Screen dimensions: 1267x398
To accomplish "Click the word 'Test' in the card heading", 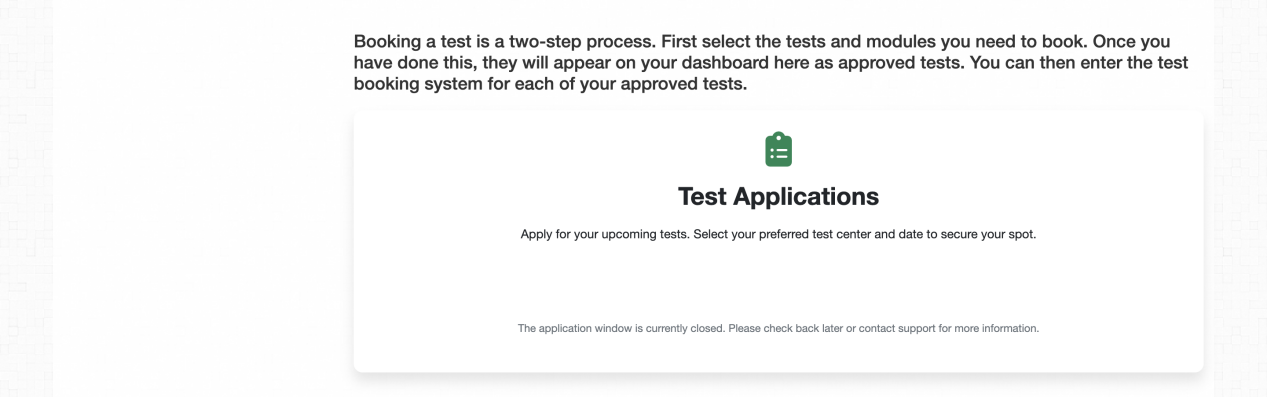I will point(702,196).
